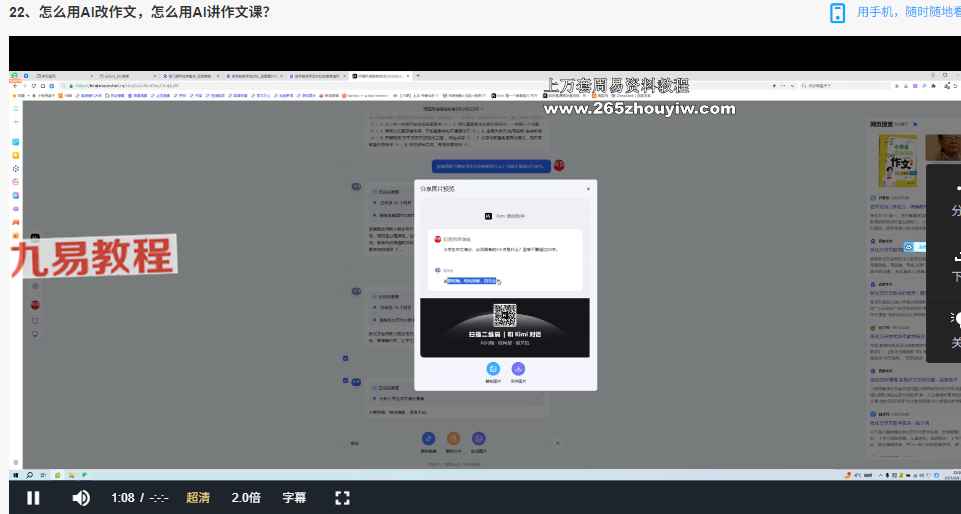Mute the video volume
Screen dimensions: 961x514
81,497
